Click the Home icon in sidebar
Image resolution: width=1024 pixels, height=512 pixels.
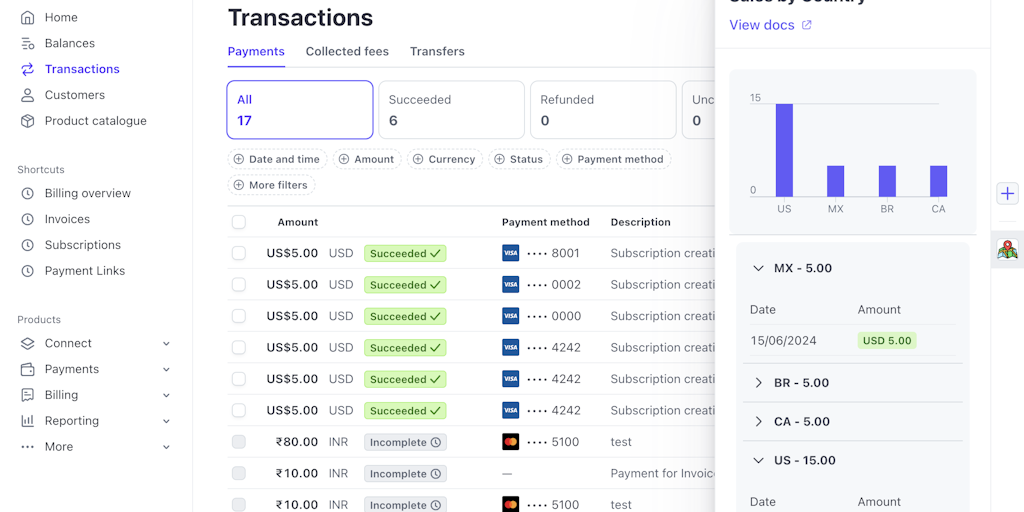pyautogui.click(x=27, y=18)
